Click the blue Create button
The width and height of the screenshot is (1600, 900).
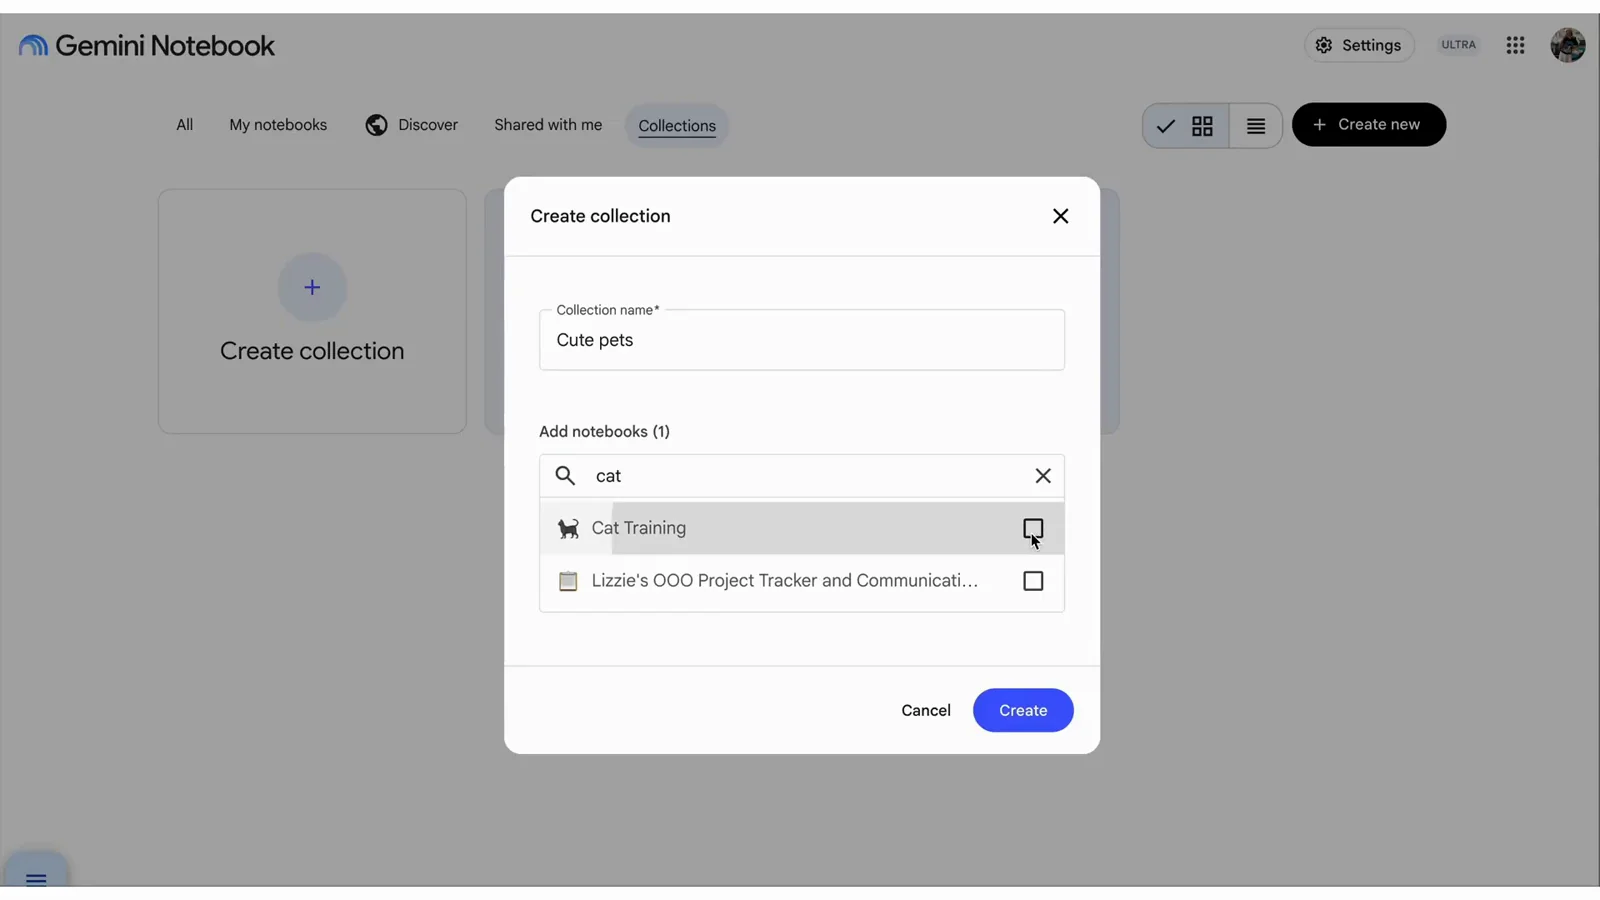click(x=1023, y=710)
